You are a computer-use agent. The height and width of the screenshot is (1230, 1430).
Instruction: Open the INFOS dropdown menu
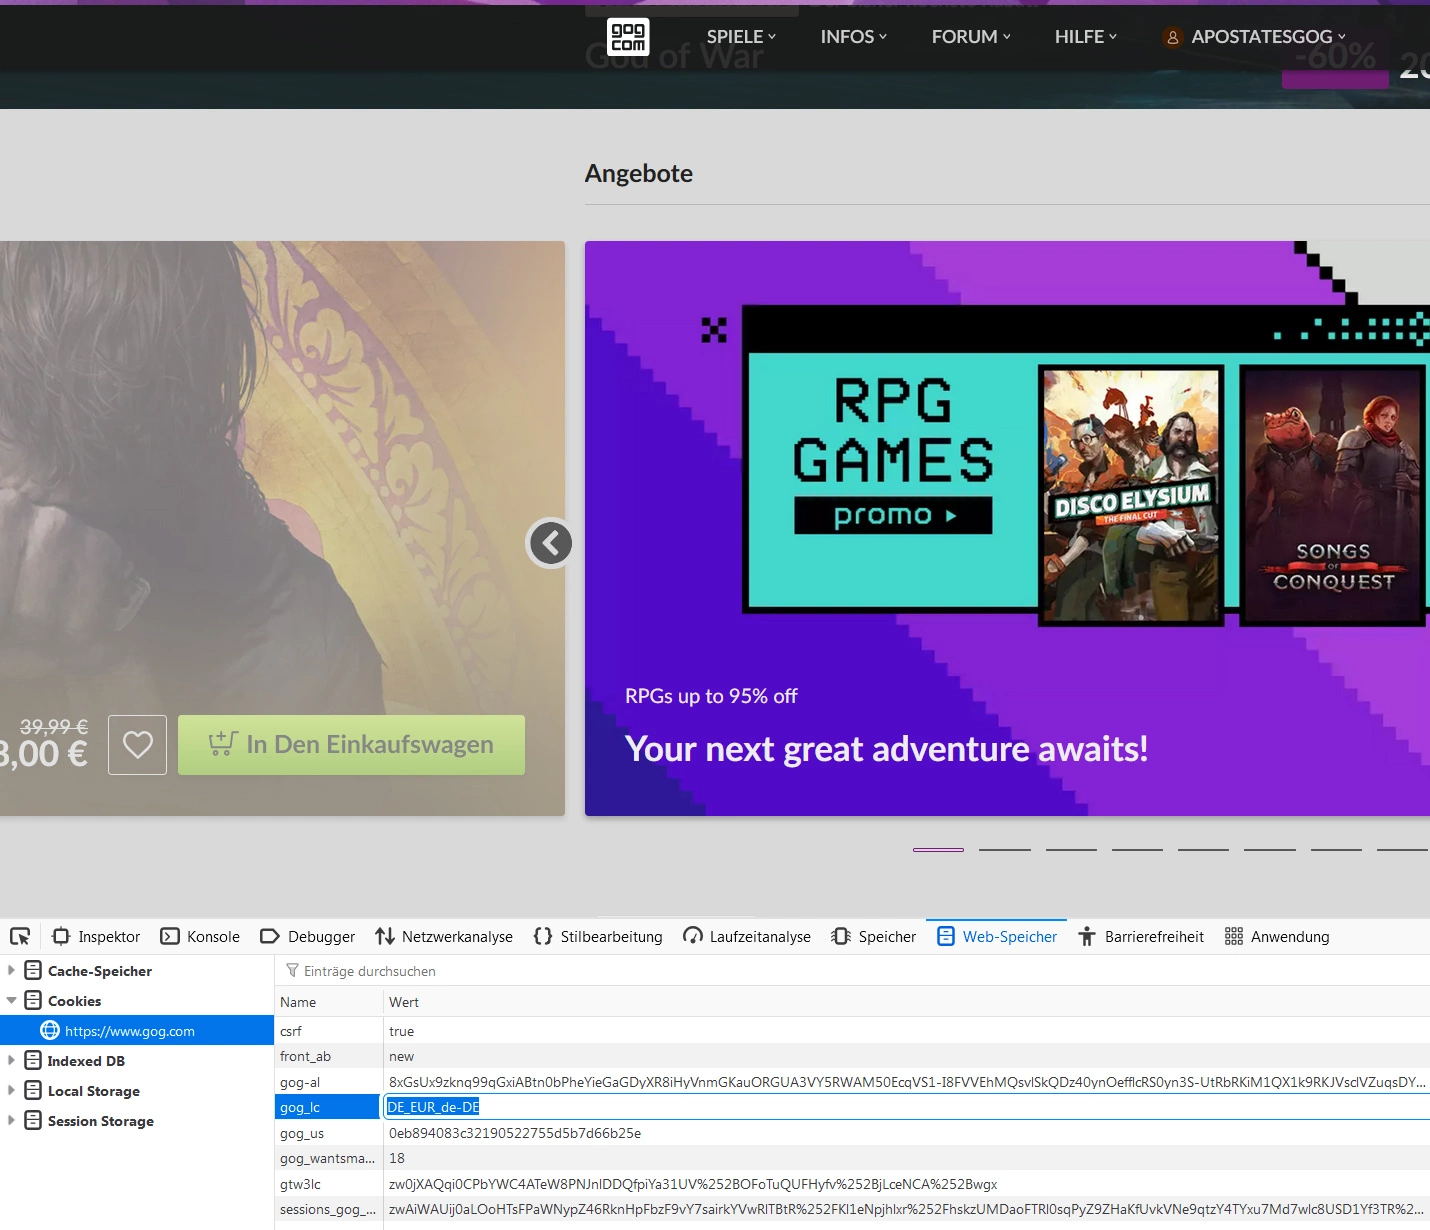click(854, 37)
